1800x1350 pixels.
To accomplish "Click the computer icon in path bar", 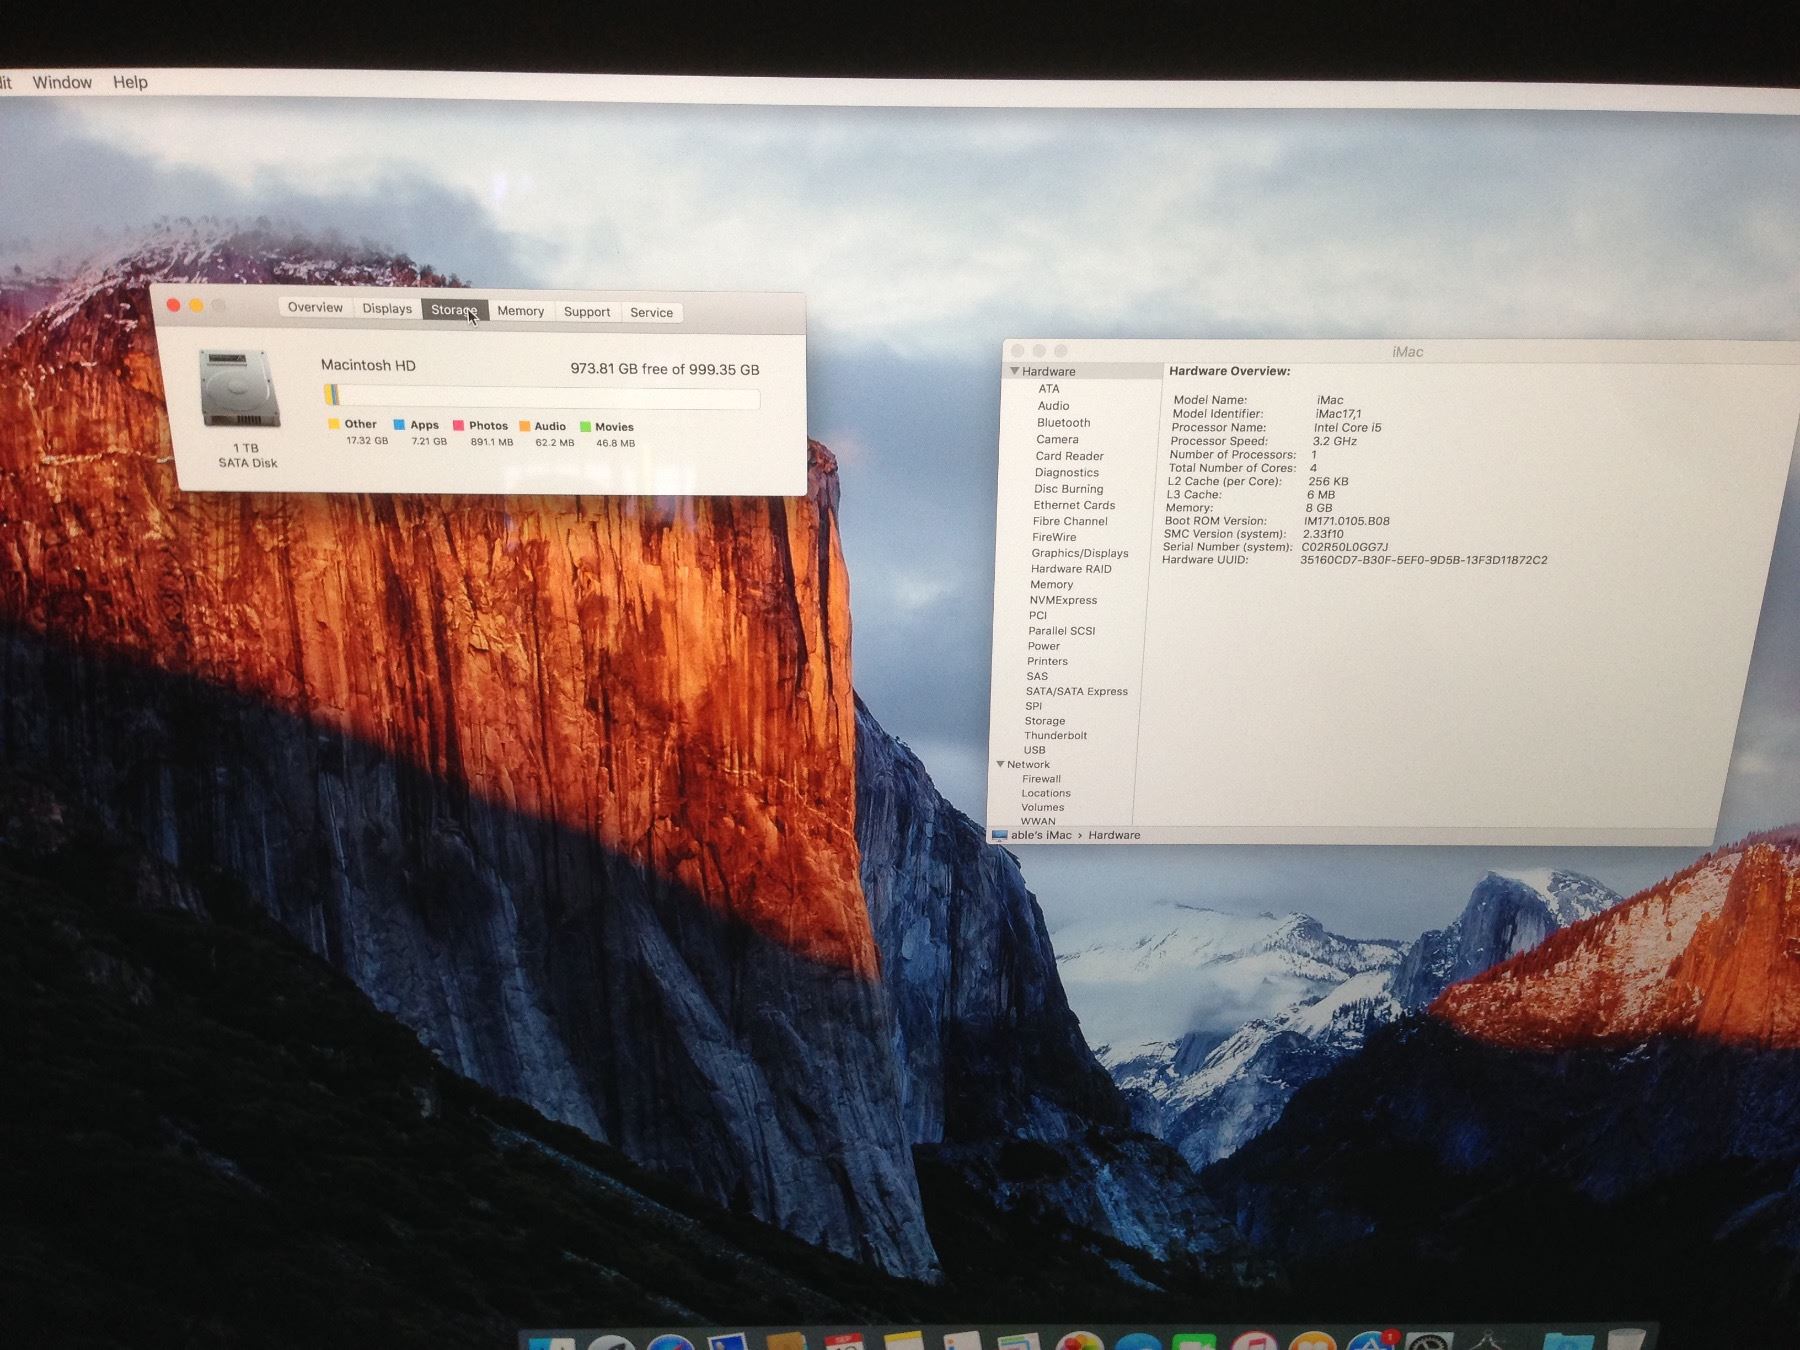I will click(999, 835).
